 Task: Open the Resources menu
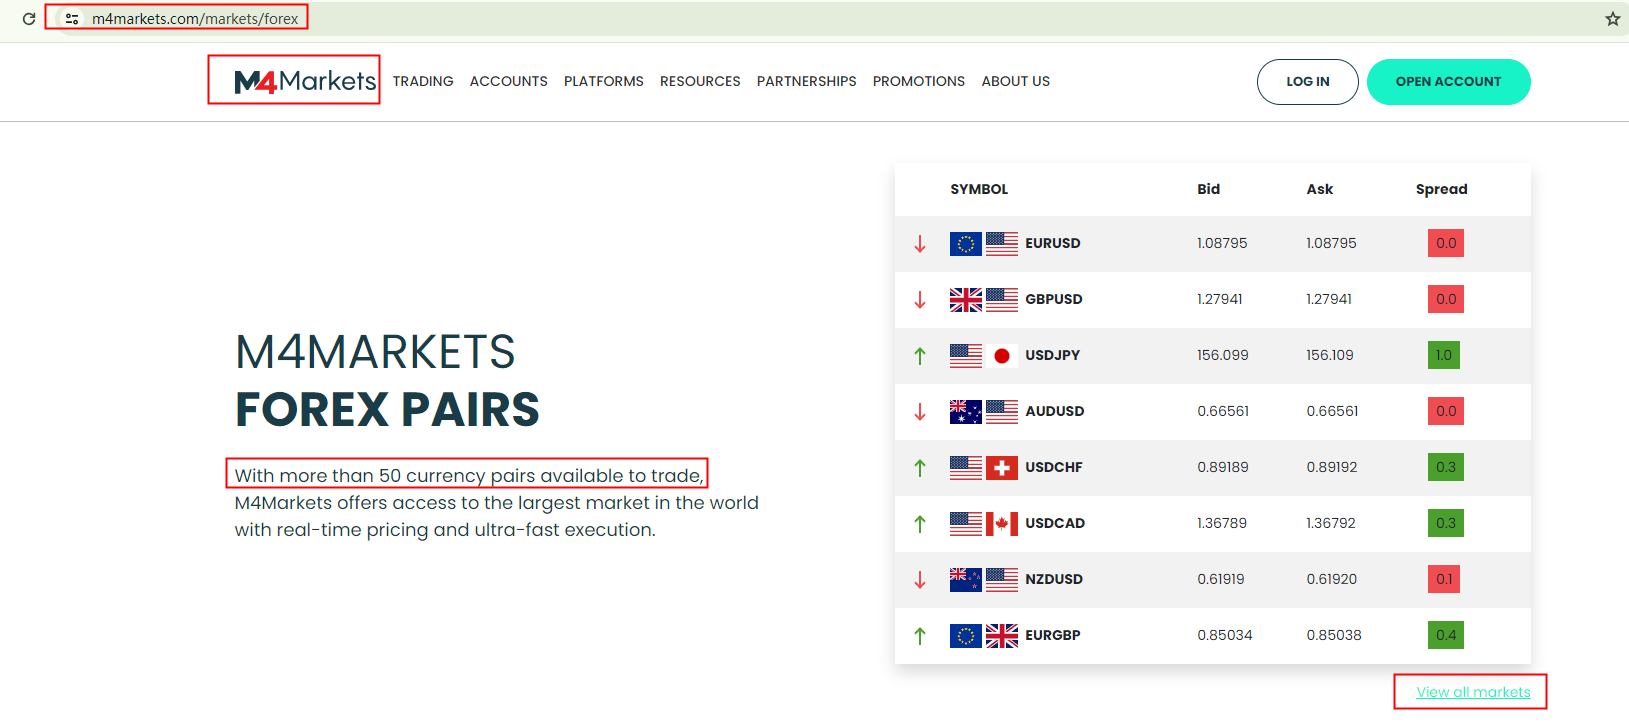point(700,81)
